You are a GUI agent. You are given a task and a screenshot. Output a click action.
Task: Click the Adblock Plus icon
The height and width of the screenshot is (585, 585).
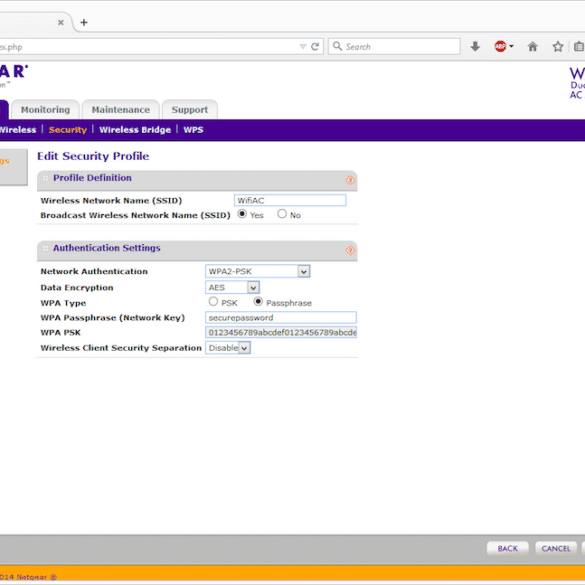[x=500, y=47]
